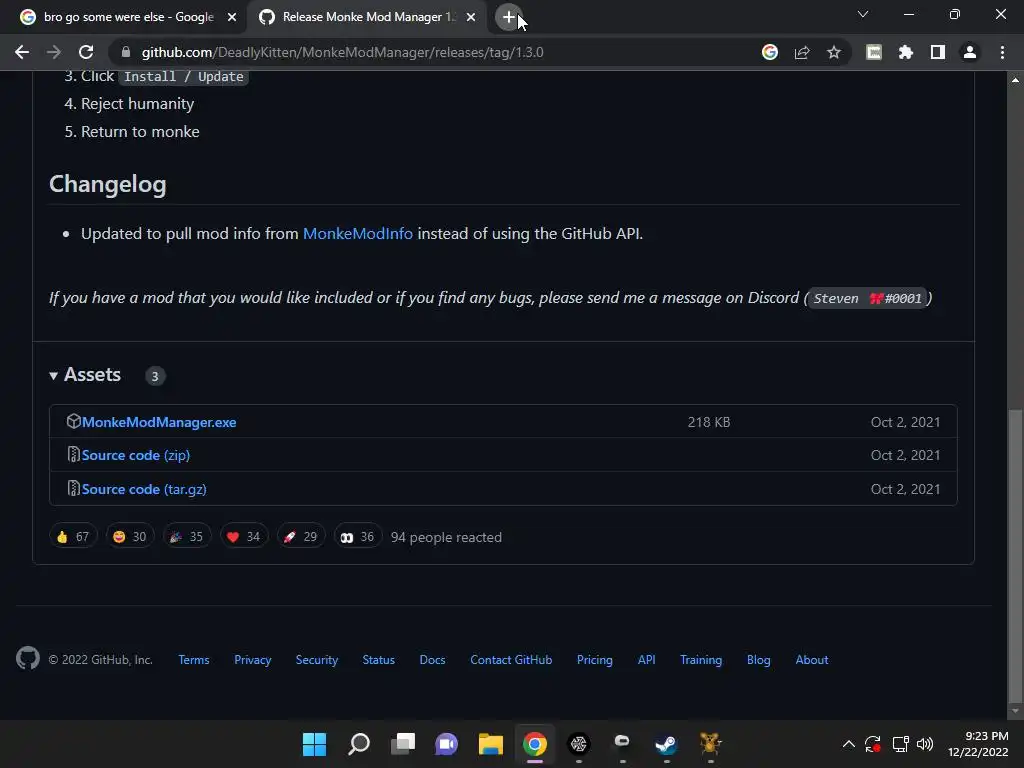Screen dimensions: 1024x768
Task: Open the Security footer link
Action: [317, 660]
